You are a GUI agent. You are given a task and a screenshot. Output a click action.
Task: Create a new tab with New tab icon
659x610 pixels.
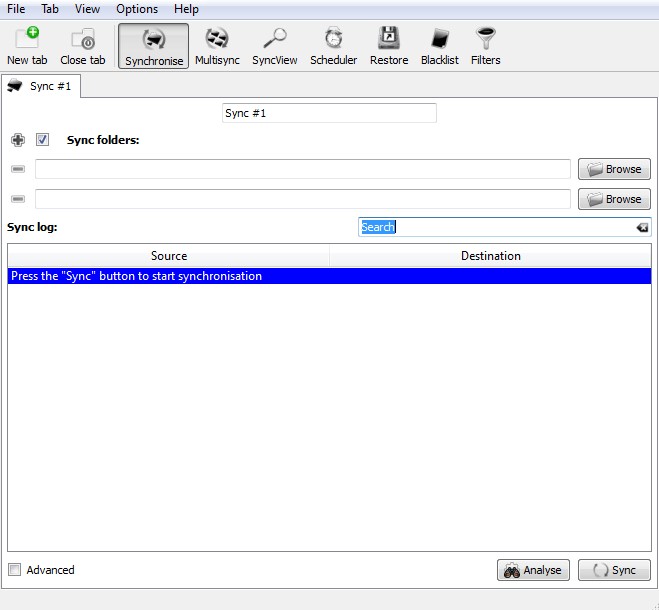[27, 46]
